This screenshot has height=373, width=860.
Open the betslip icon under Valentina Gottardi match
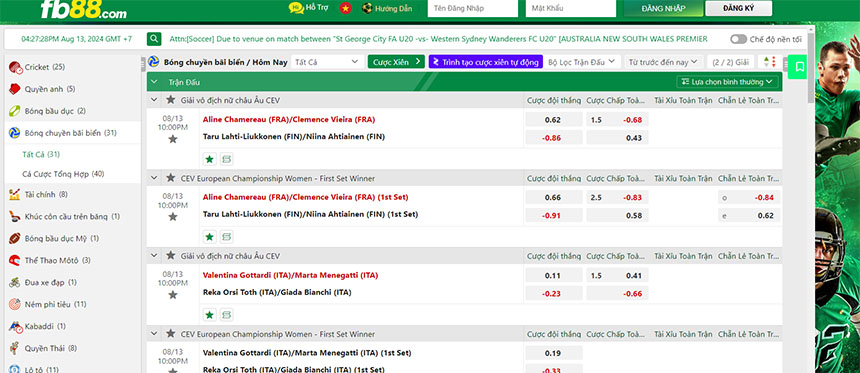[227, 315]
